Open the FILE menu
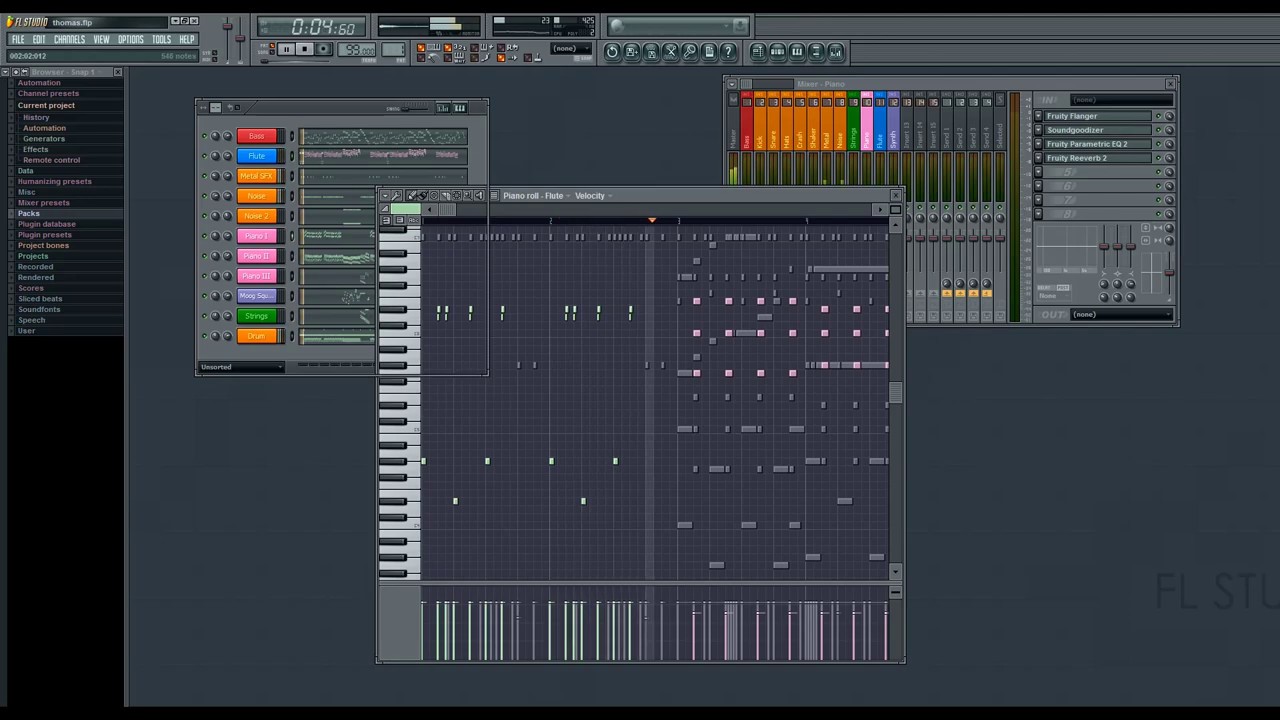 click(x=18, y=40)
